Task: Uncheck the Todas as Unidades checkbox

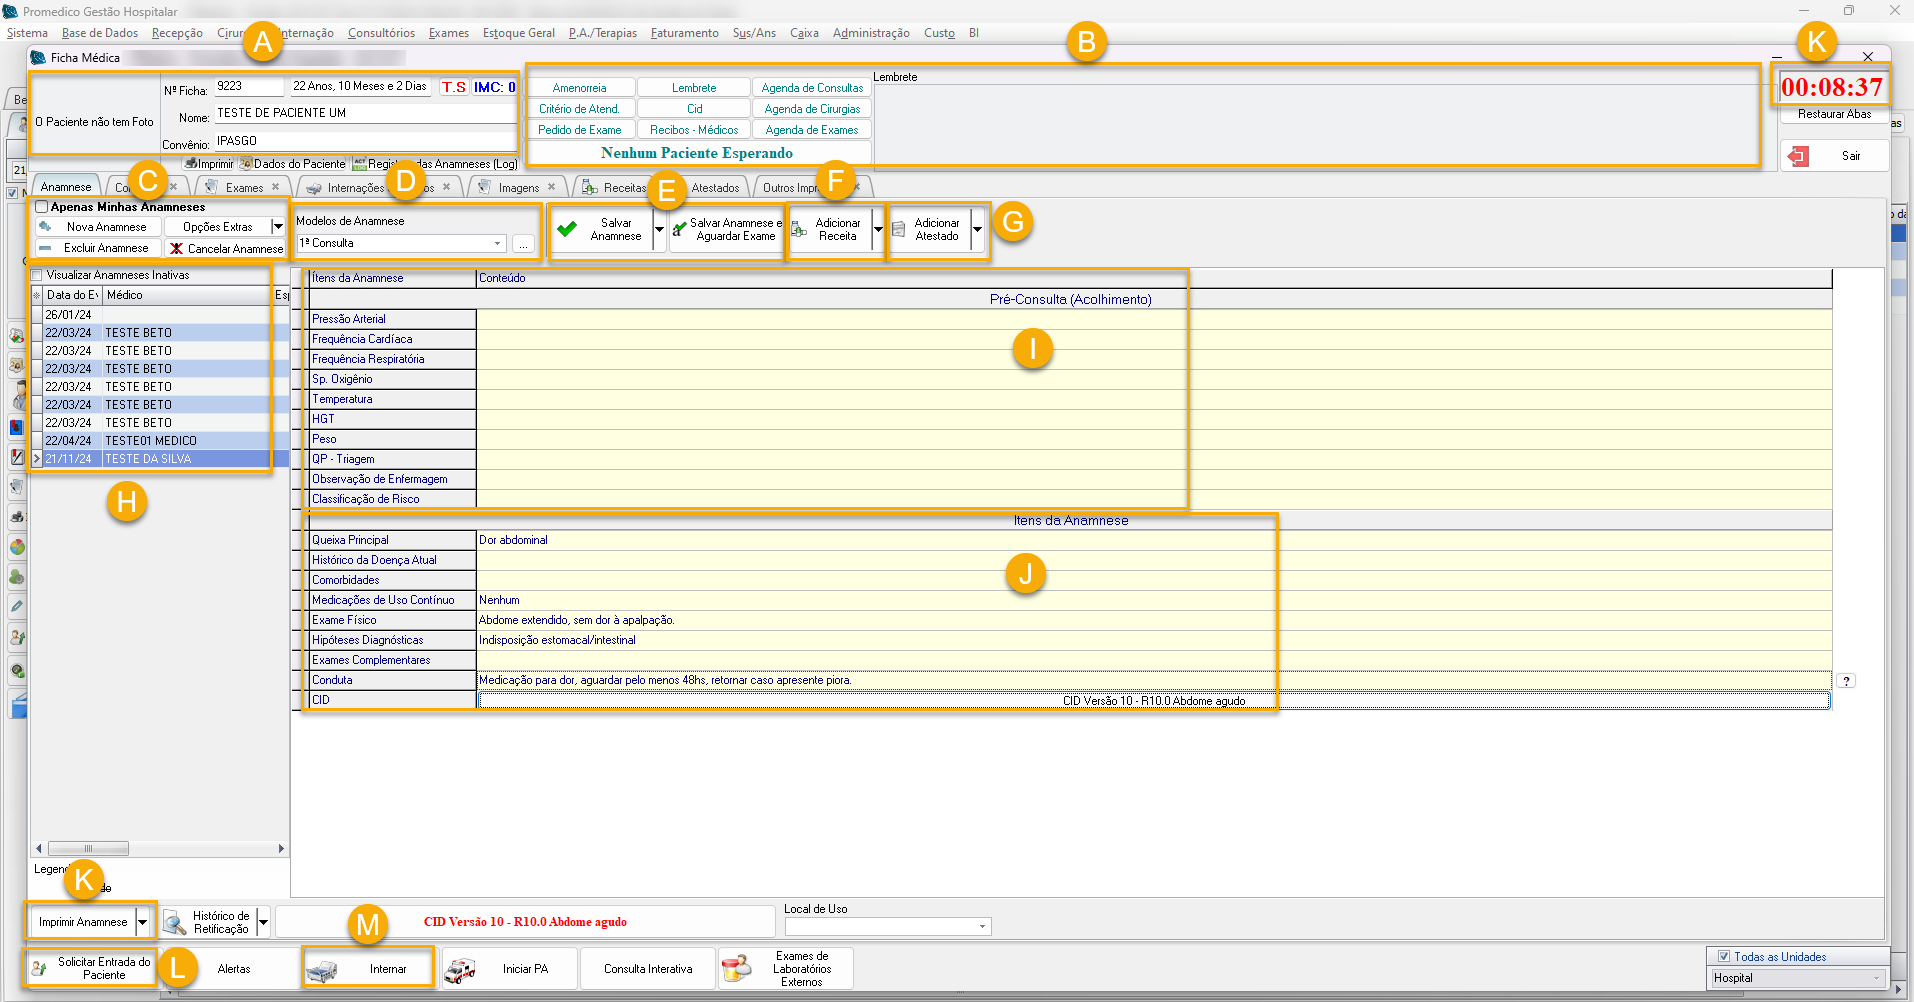Action: pyautogui.click(x=1723, y=956)
